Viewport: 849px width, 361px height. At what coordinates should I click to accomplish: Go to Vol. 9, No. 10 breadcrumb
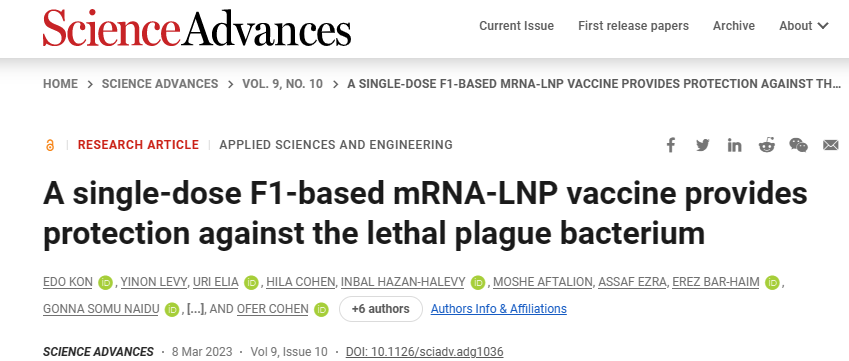point(282,84)
